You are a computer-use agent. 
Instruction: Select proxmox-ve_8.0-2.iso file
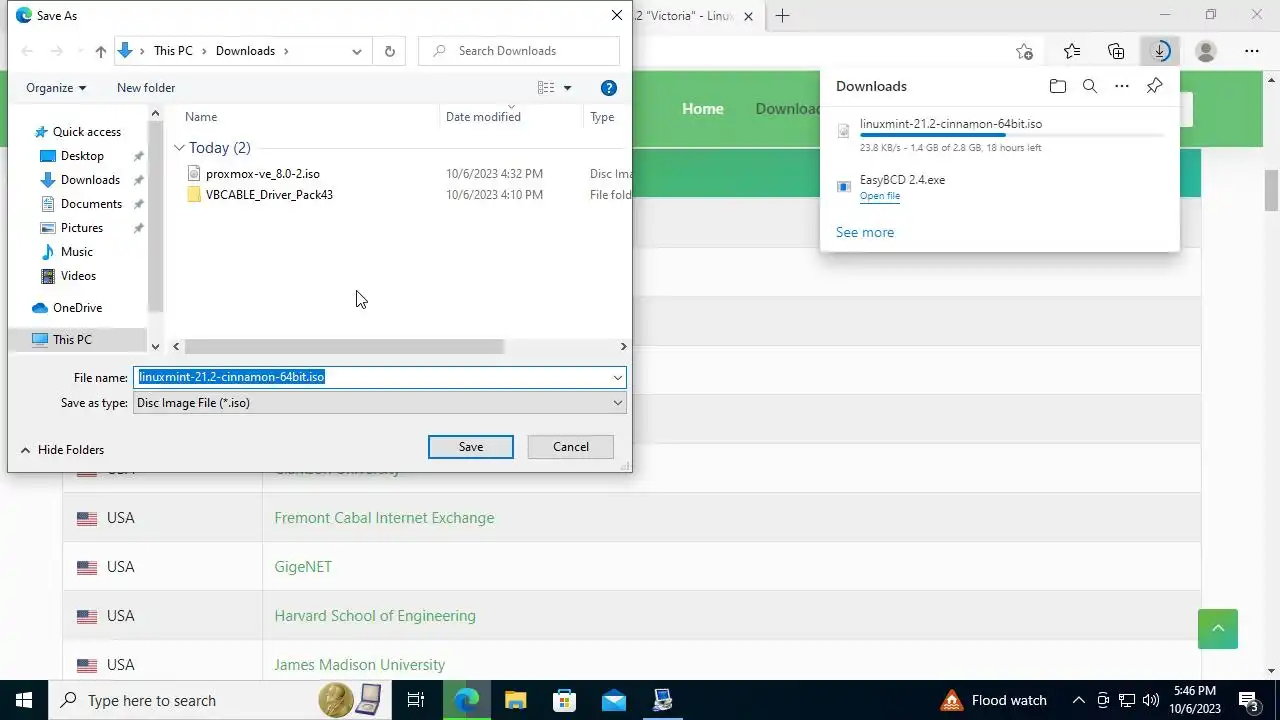pos(262,174)
